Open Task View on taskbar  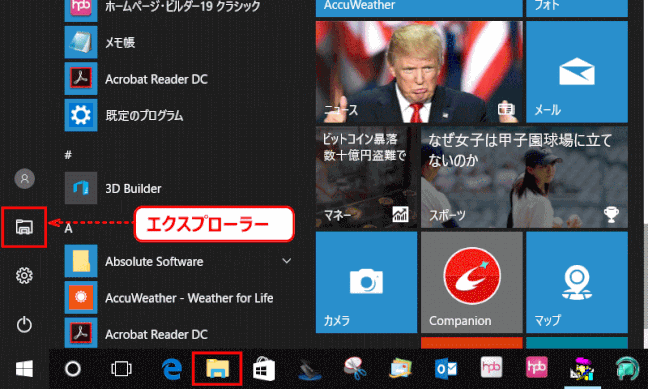pyautogui.click(x=121, y=369)
